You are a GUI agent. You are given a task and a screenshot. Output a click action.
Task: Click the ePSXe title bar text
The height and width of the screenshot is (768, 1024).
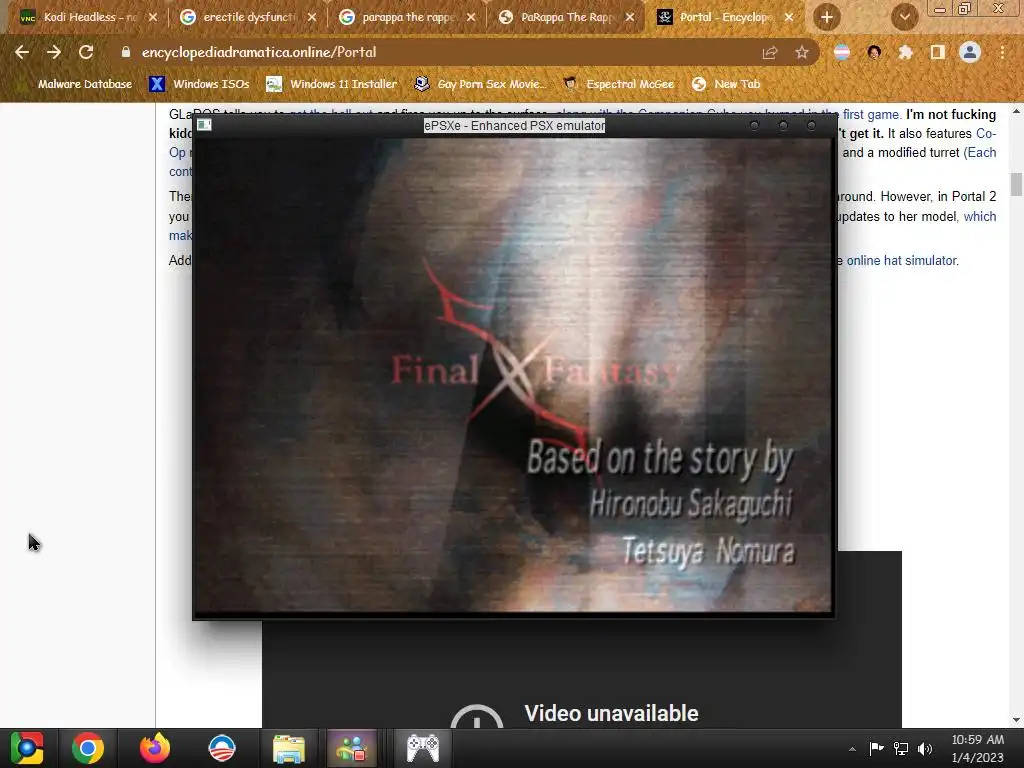(x=515, y=125)
